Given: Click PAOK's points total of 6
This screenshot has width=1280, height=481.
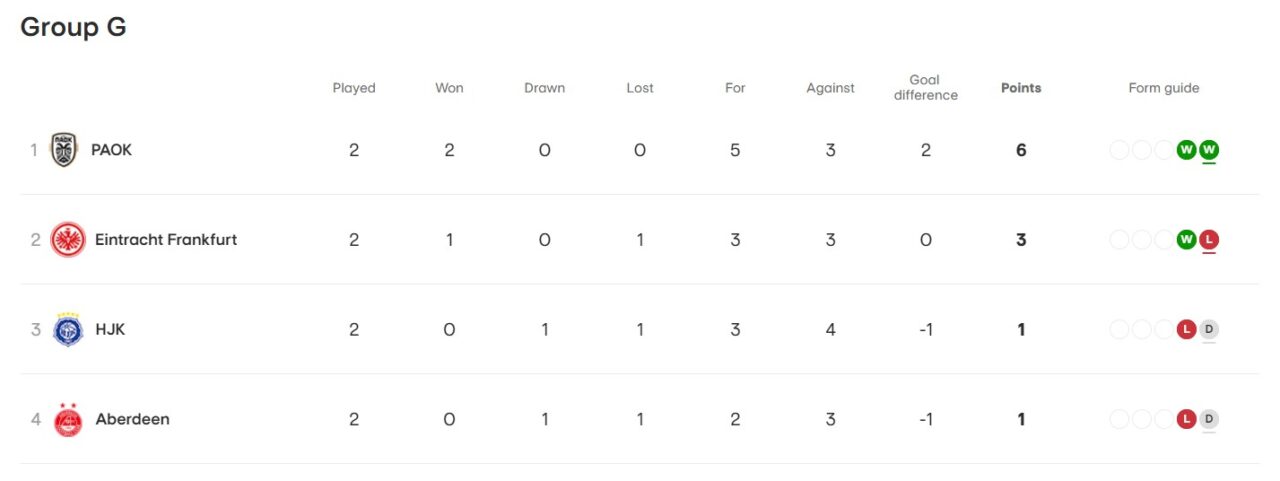Looking at the screenshot, I should click(1021, 150).
